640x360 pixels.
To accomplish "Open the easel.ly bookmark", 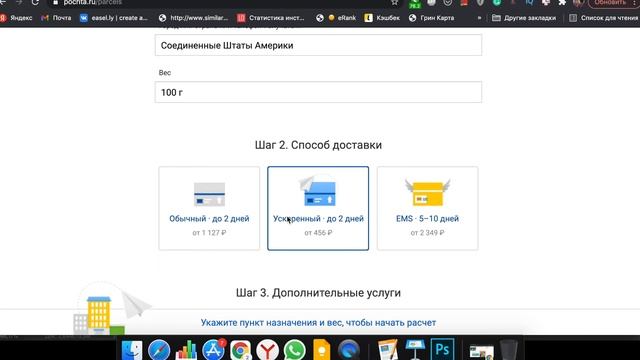I will coord(114,18).
